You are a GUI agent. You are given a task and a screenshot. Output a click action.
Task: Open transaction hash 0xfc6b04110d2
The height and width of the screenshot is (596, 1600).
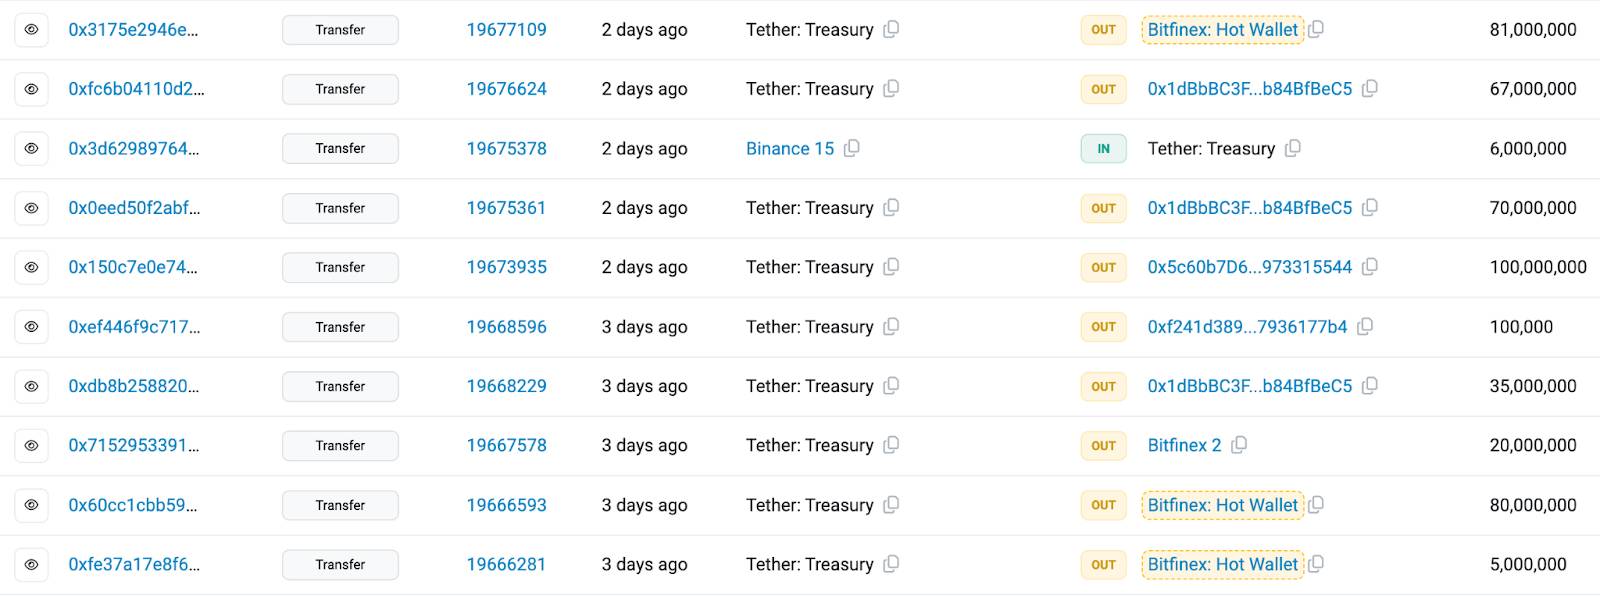[x=136, y=89]
